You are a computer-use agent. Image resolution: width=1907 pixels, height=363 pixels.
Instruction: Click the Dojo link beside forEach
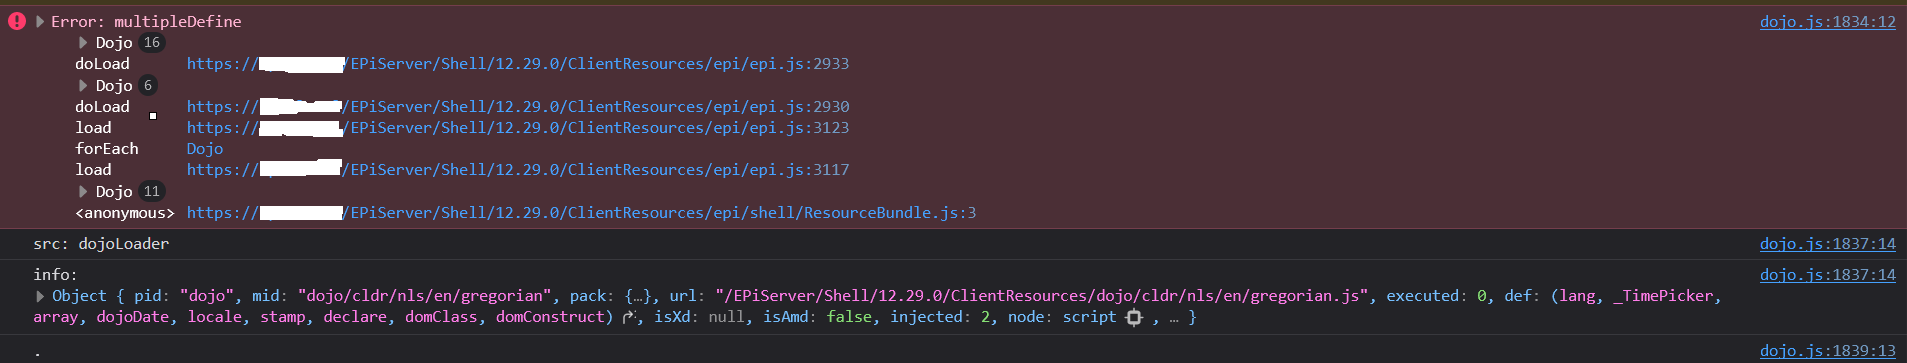coord(205,149)
